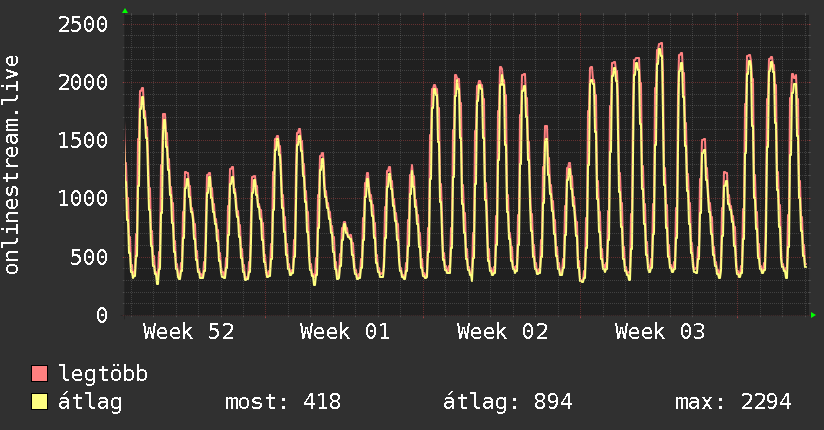
Task: Click the 2500 Y-axis tick label
Action: [x=83, y=24]
